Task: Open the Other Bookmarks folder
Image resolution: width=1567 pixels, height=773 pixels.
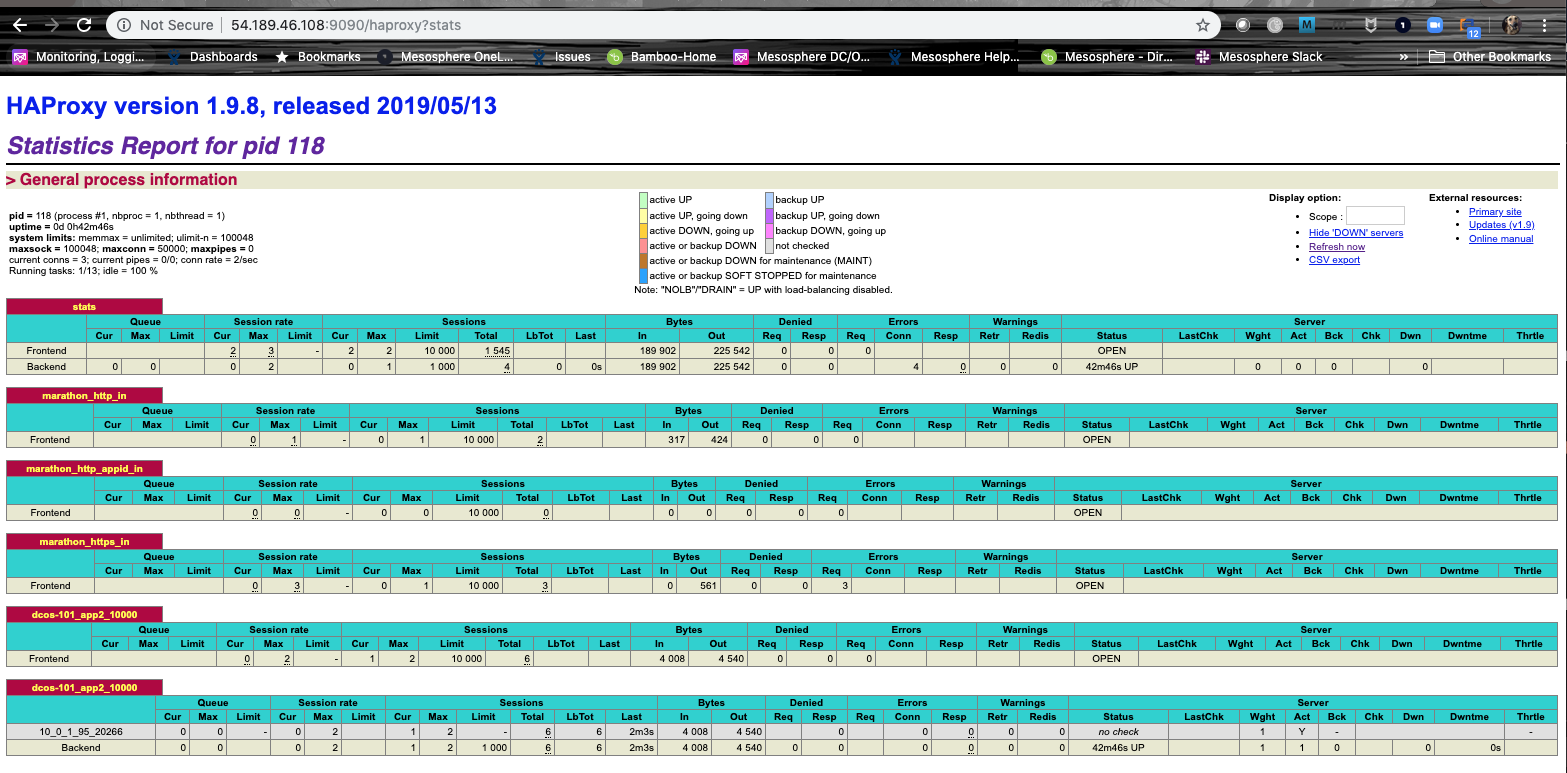Action: coord(1490,57)
